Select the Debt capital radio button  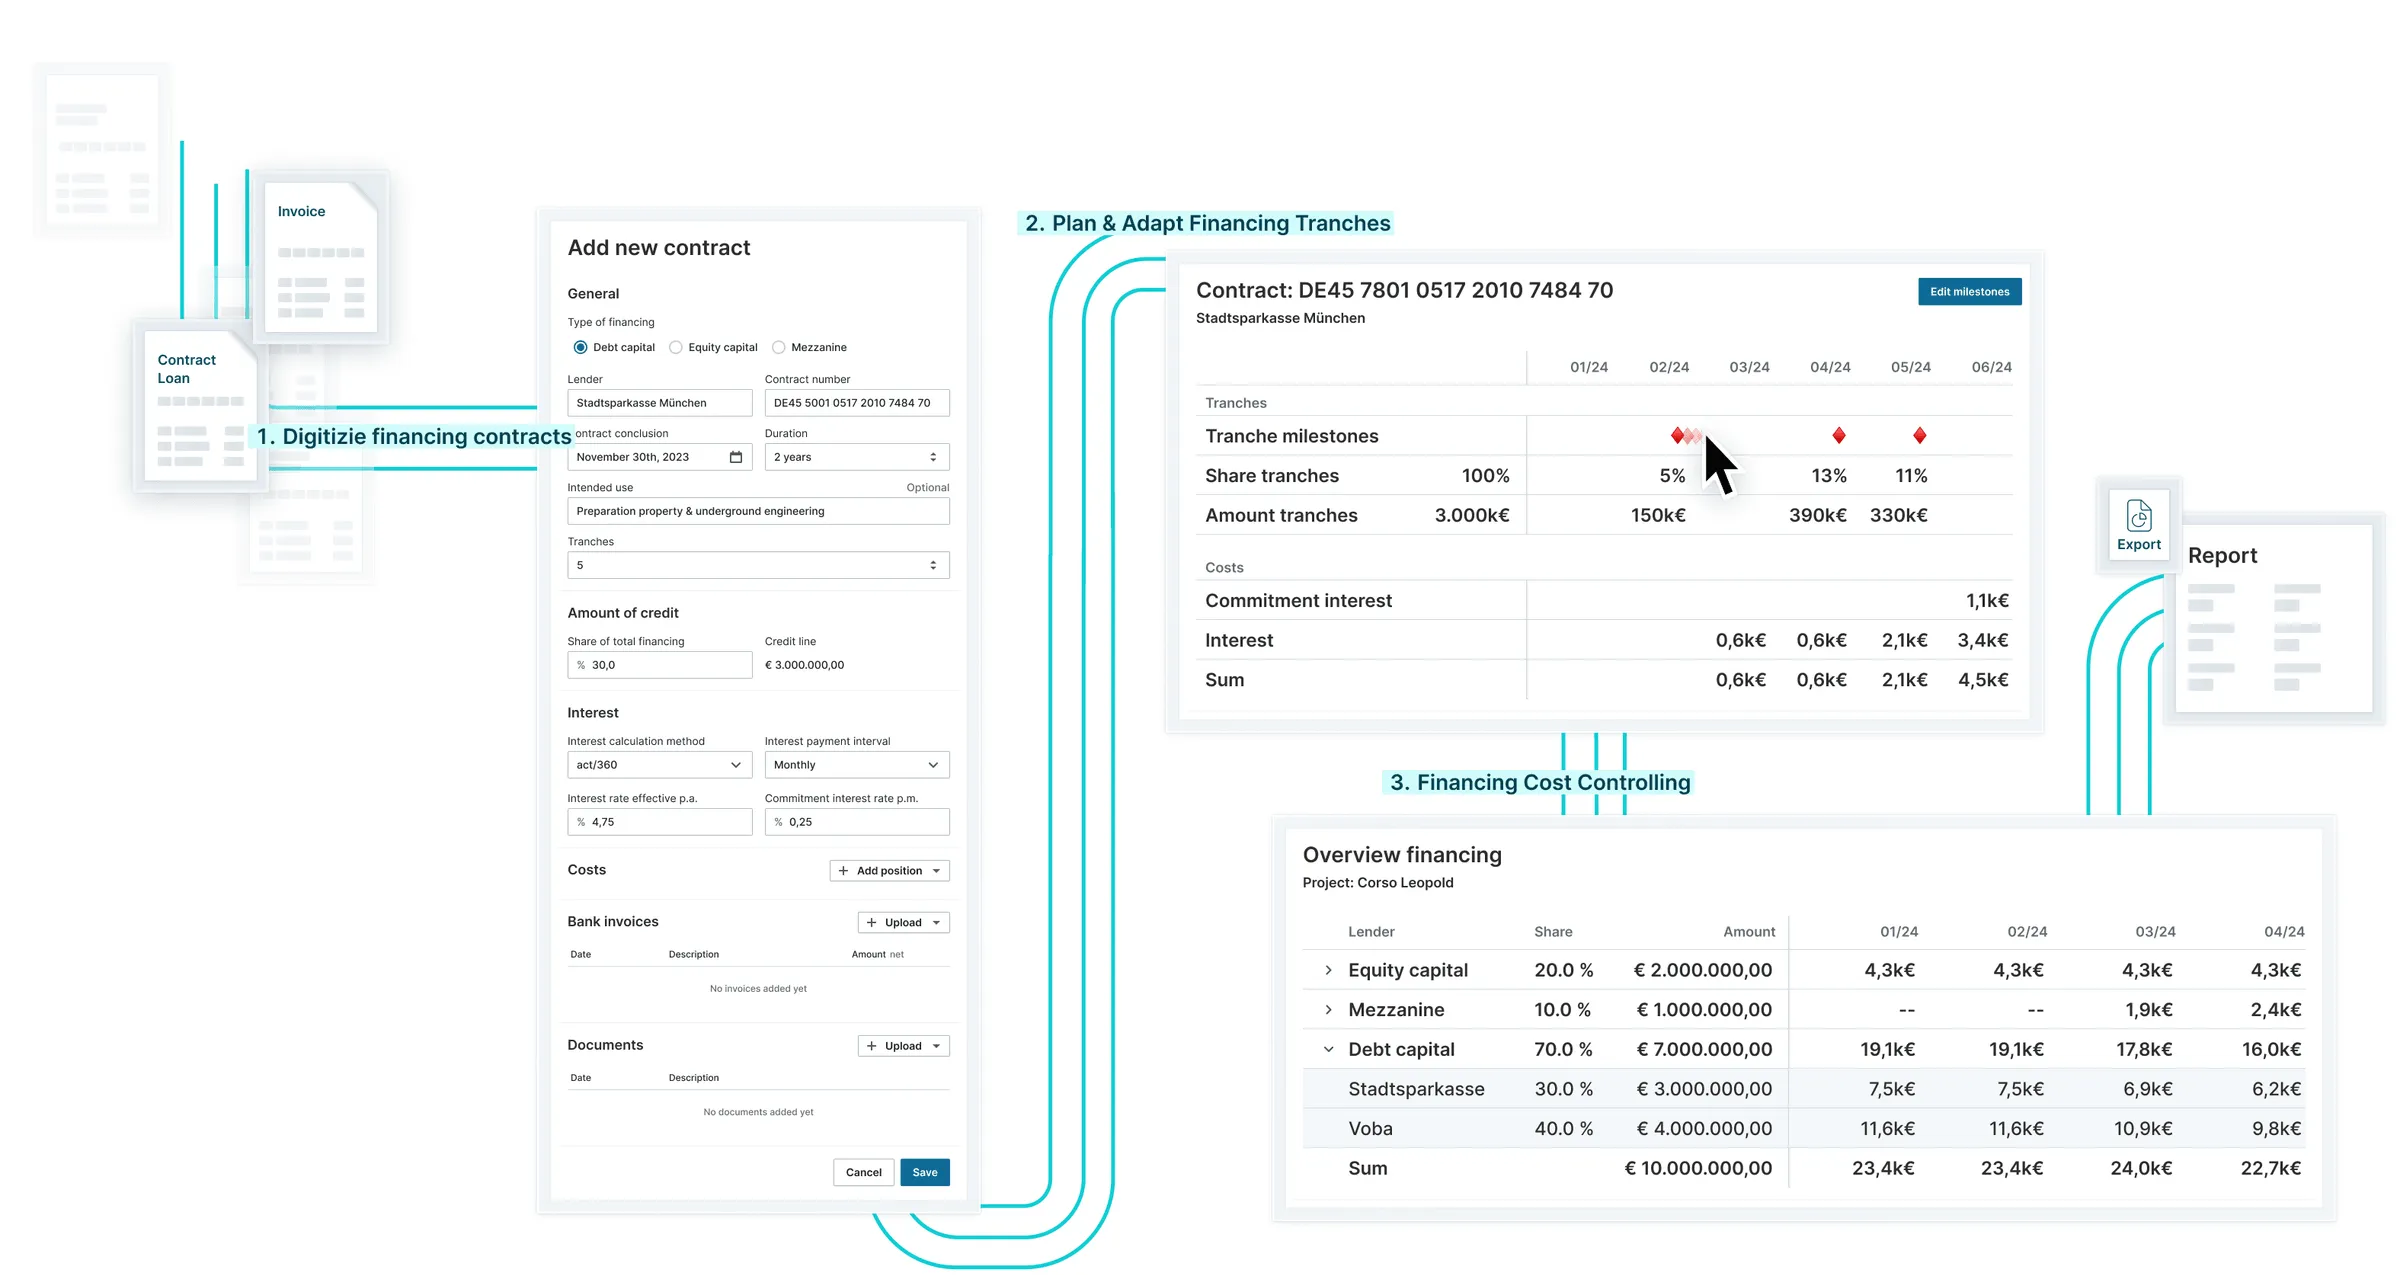click(x=580, y=347)
